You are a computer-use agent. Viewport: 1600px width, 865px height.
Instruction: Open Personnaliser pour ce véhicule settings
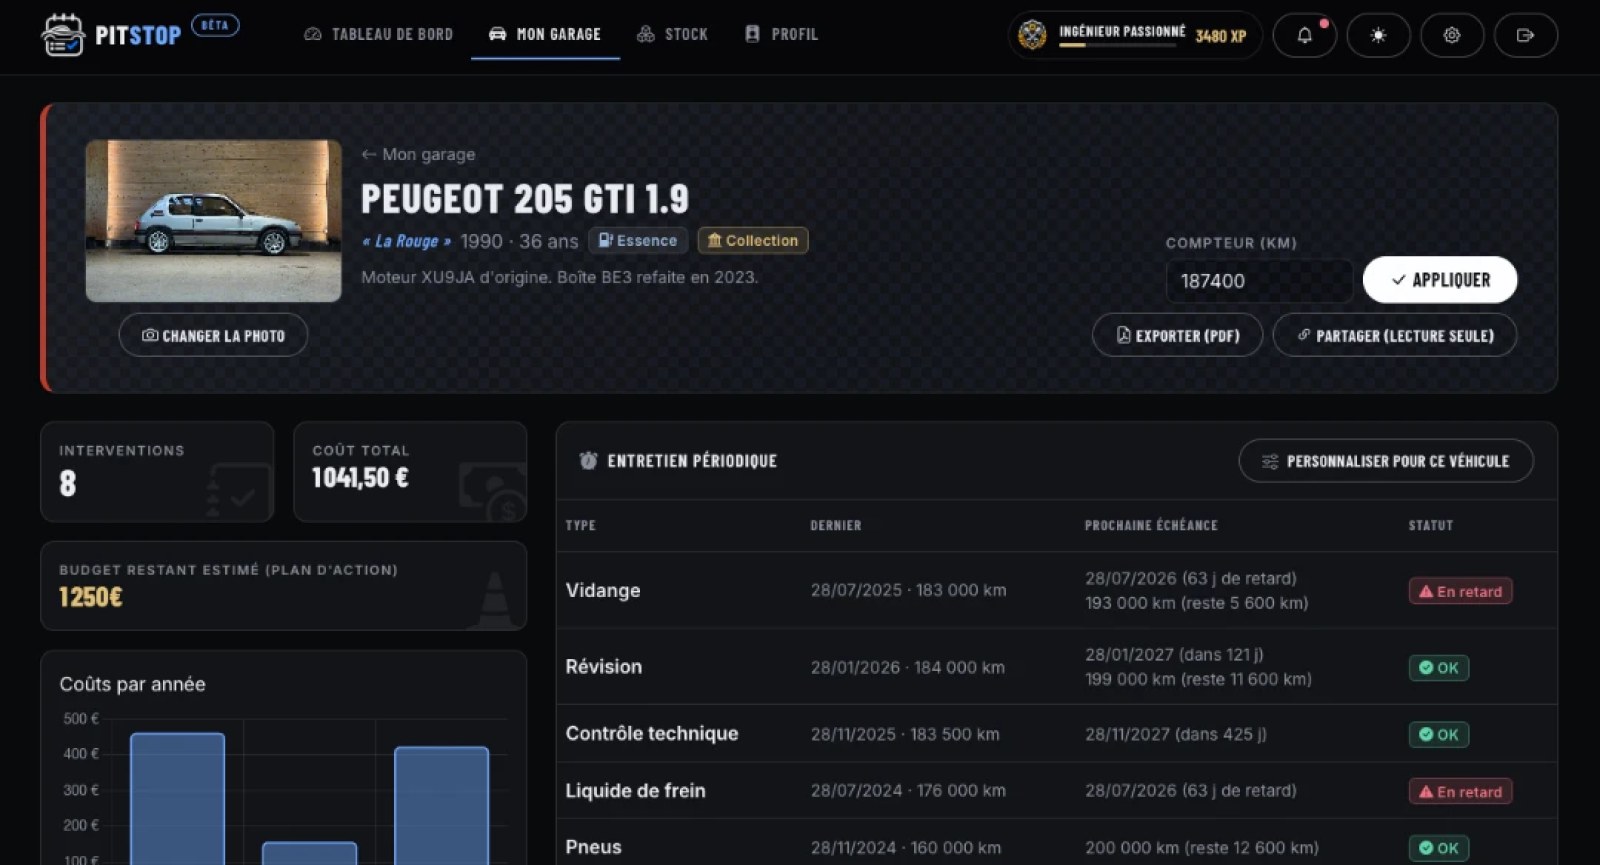(1386, 461)
